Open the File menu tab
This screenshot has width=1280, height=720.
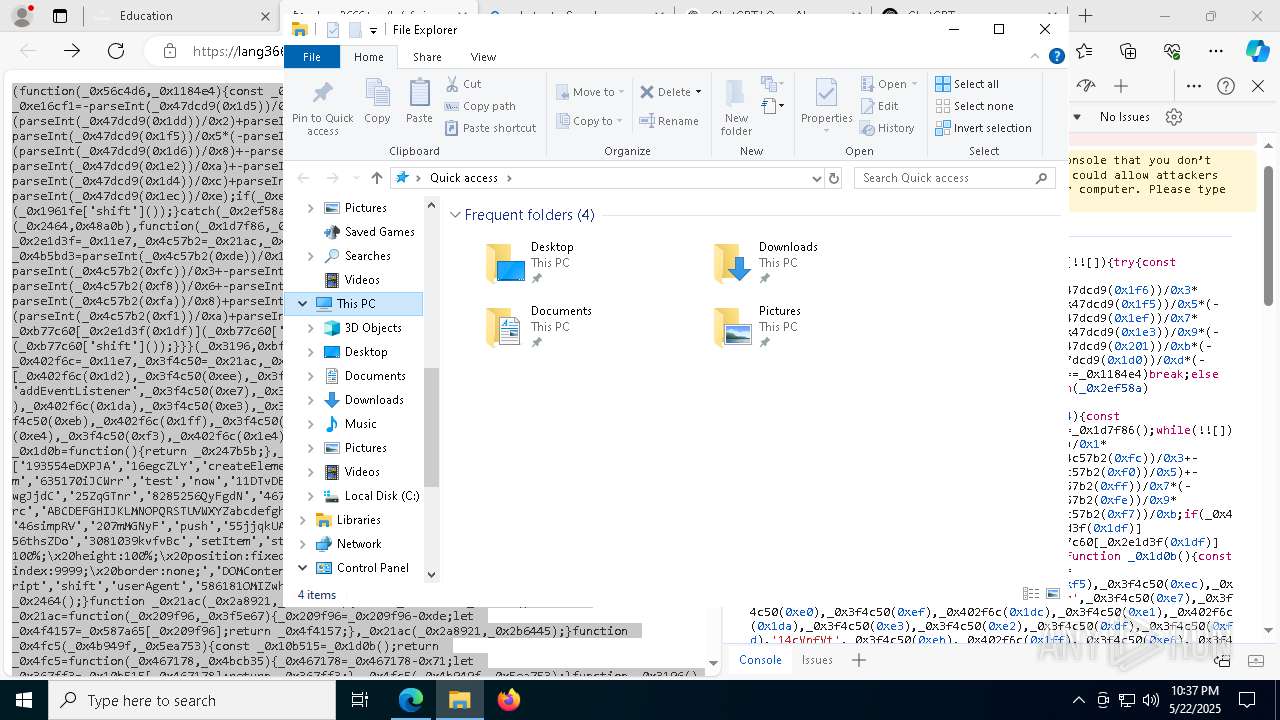[312, 57]
